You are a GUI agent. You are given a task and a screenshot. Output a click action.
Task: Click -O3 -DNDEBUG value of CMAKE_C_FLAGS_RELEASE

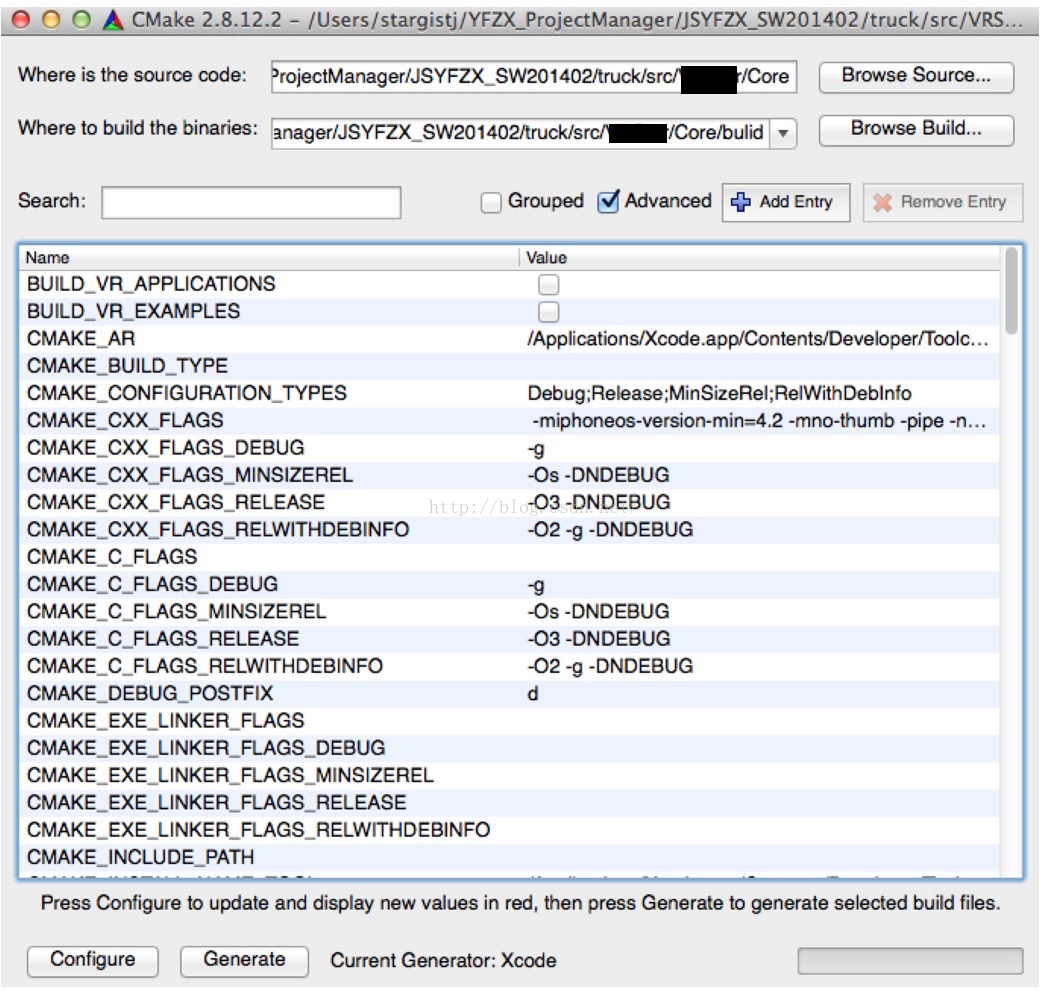[x=598, y=639]
